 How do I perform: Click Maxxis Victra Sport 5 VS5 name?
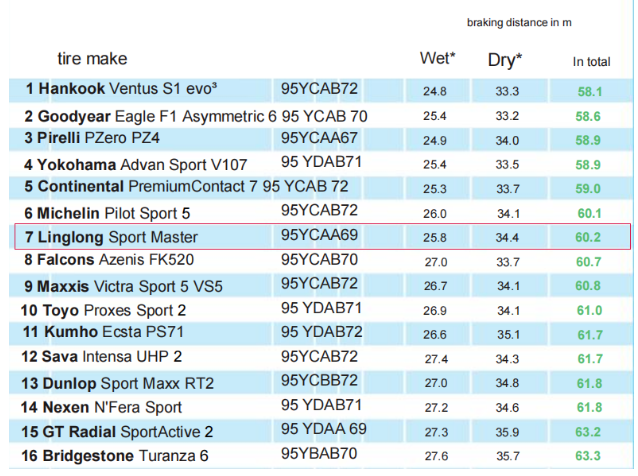(123, 286)
